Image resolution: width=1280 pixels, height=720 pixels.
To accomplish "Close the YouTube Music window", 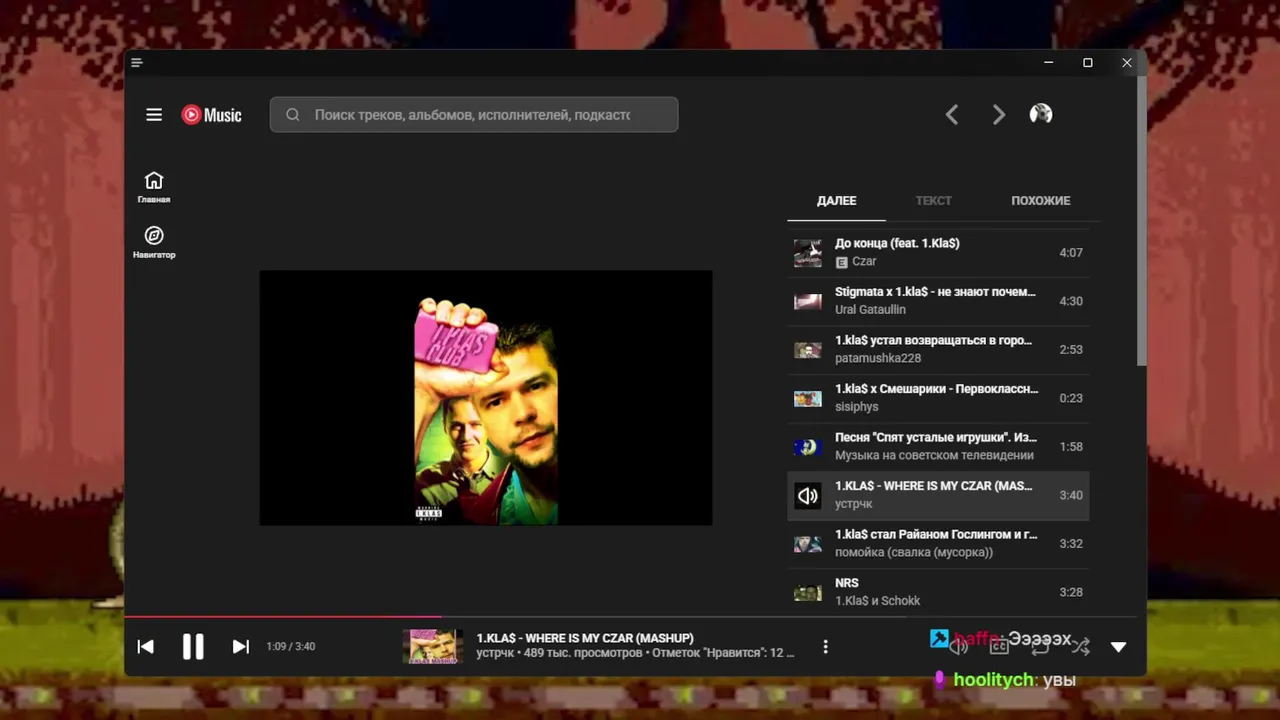I will pyautogui.click(x=1127, y=63).
